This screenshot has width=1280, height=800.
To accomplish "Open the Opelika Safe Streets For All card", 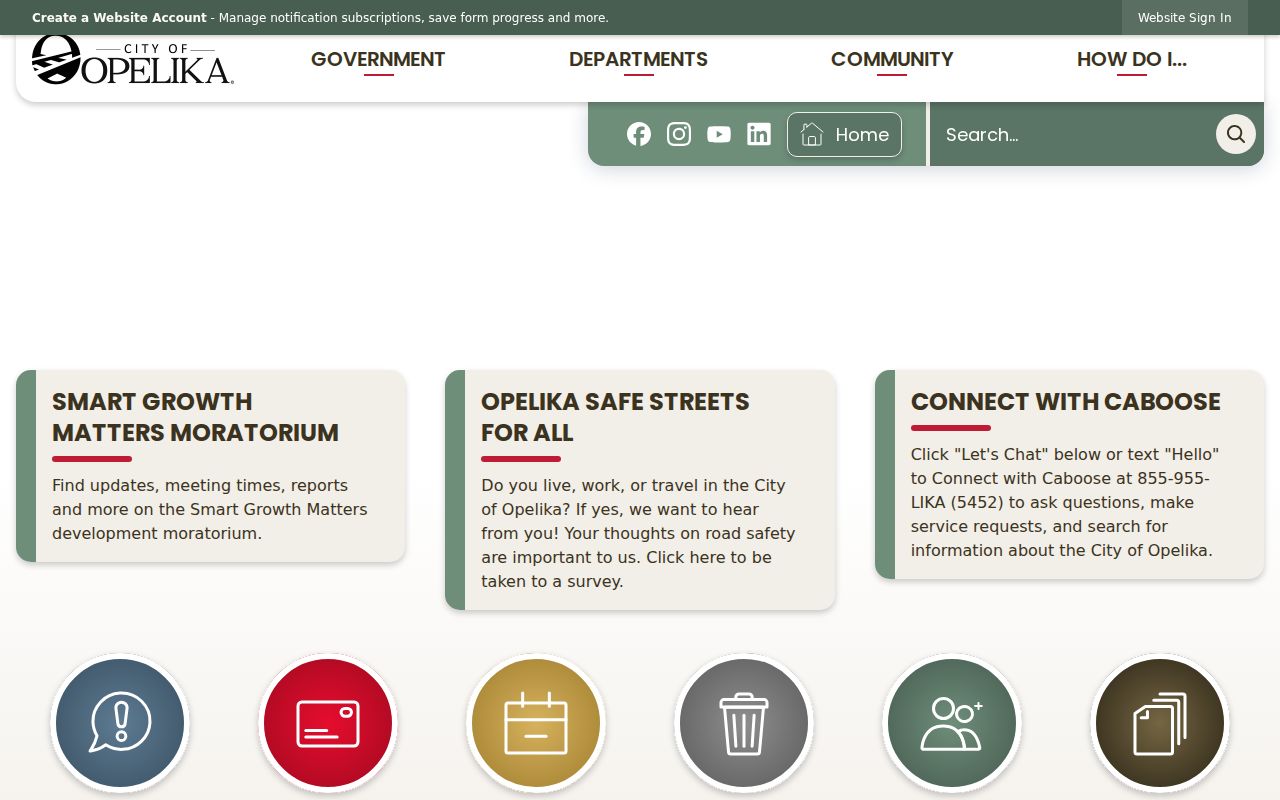I will pyautogui.click(x=640, y=490).
